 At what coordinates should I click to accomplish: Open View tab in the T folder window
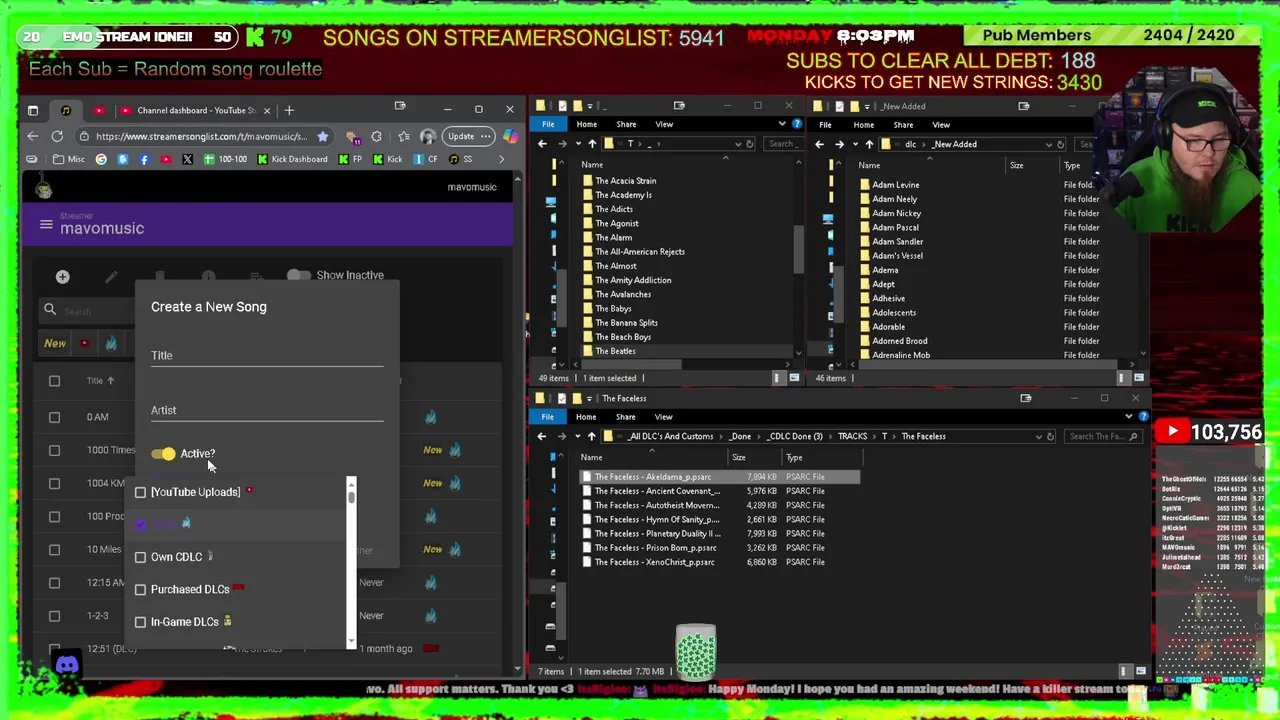click(x=664, y=124)
